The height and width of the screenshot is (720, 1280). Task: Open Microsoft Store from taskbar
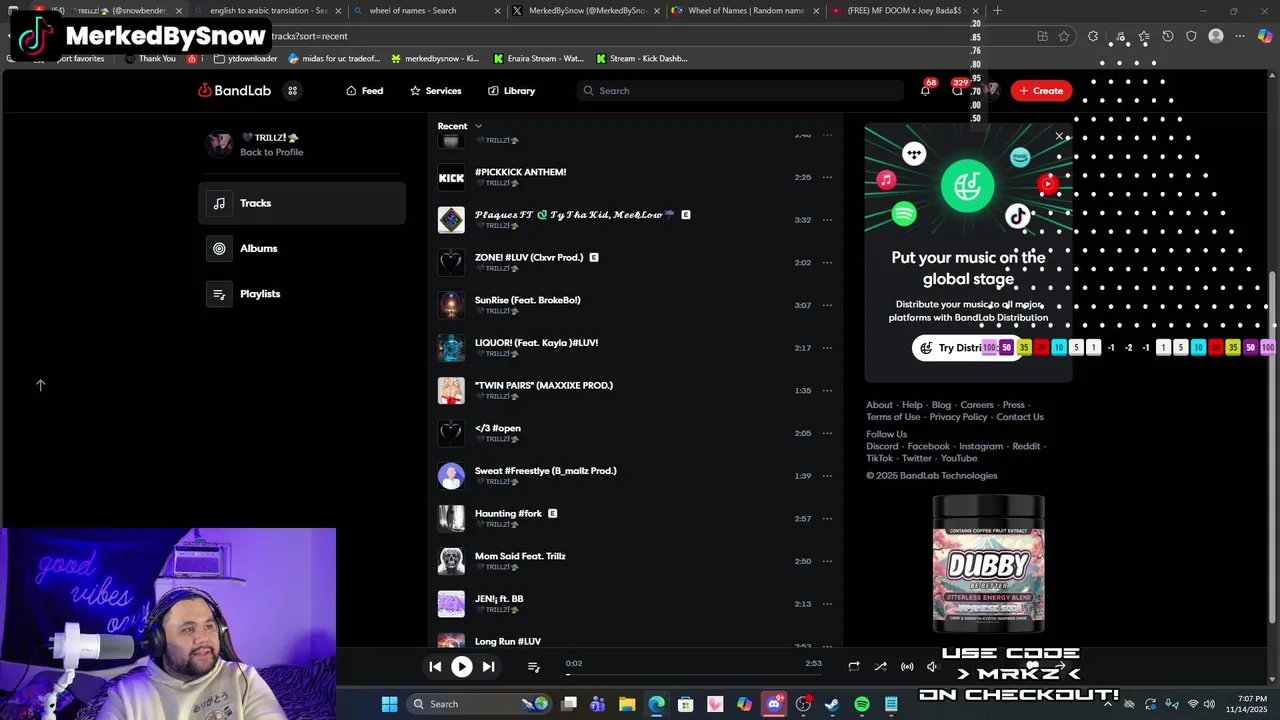pos(686,704)
